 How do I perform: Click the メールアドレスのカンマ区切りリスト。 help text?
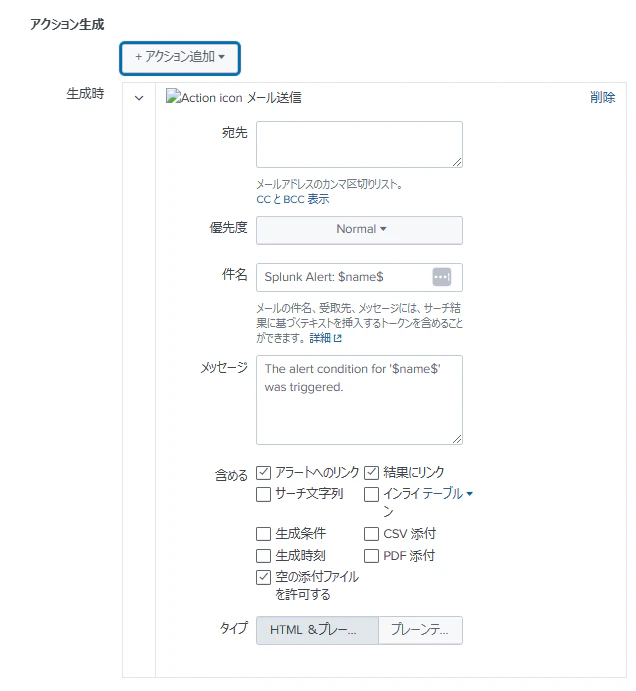330,184
